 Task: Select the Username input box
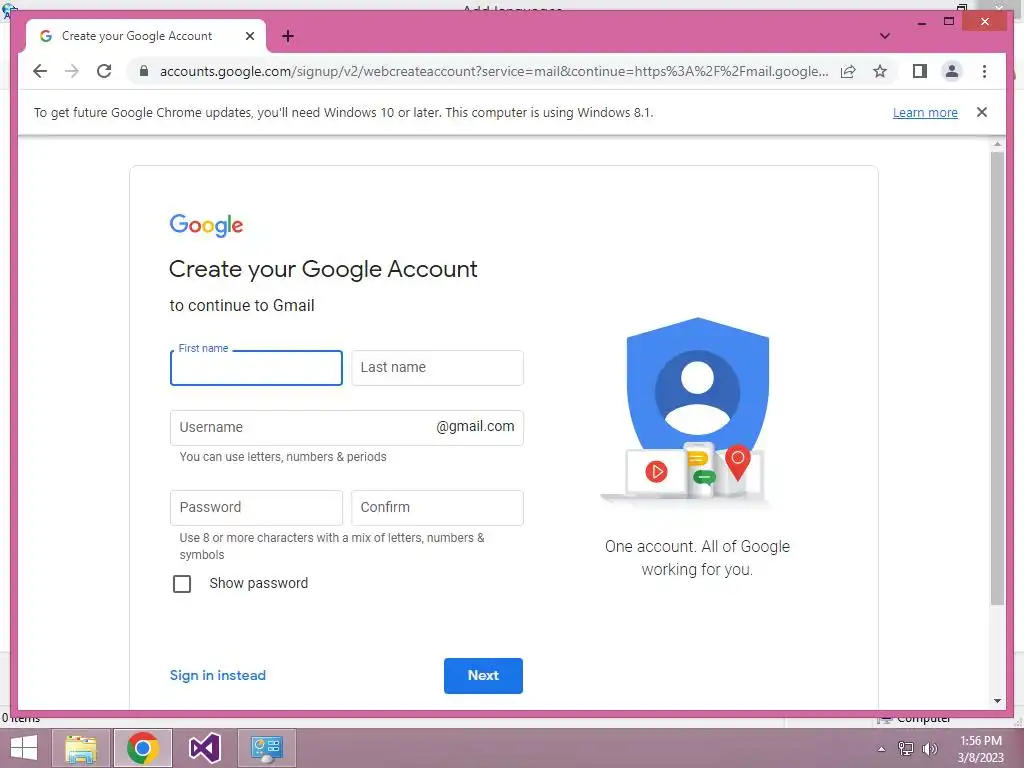346,428
